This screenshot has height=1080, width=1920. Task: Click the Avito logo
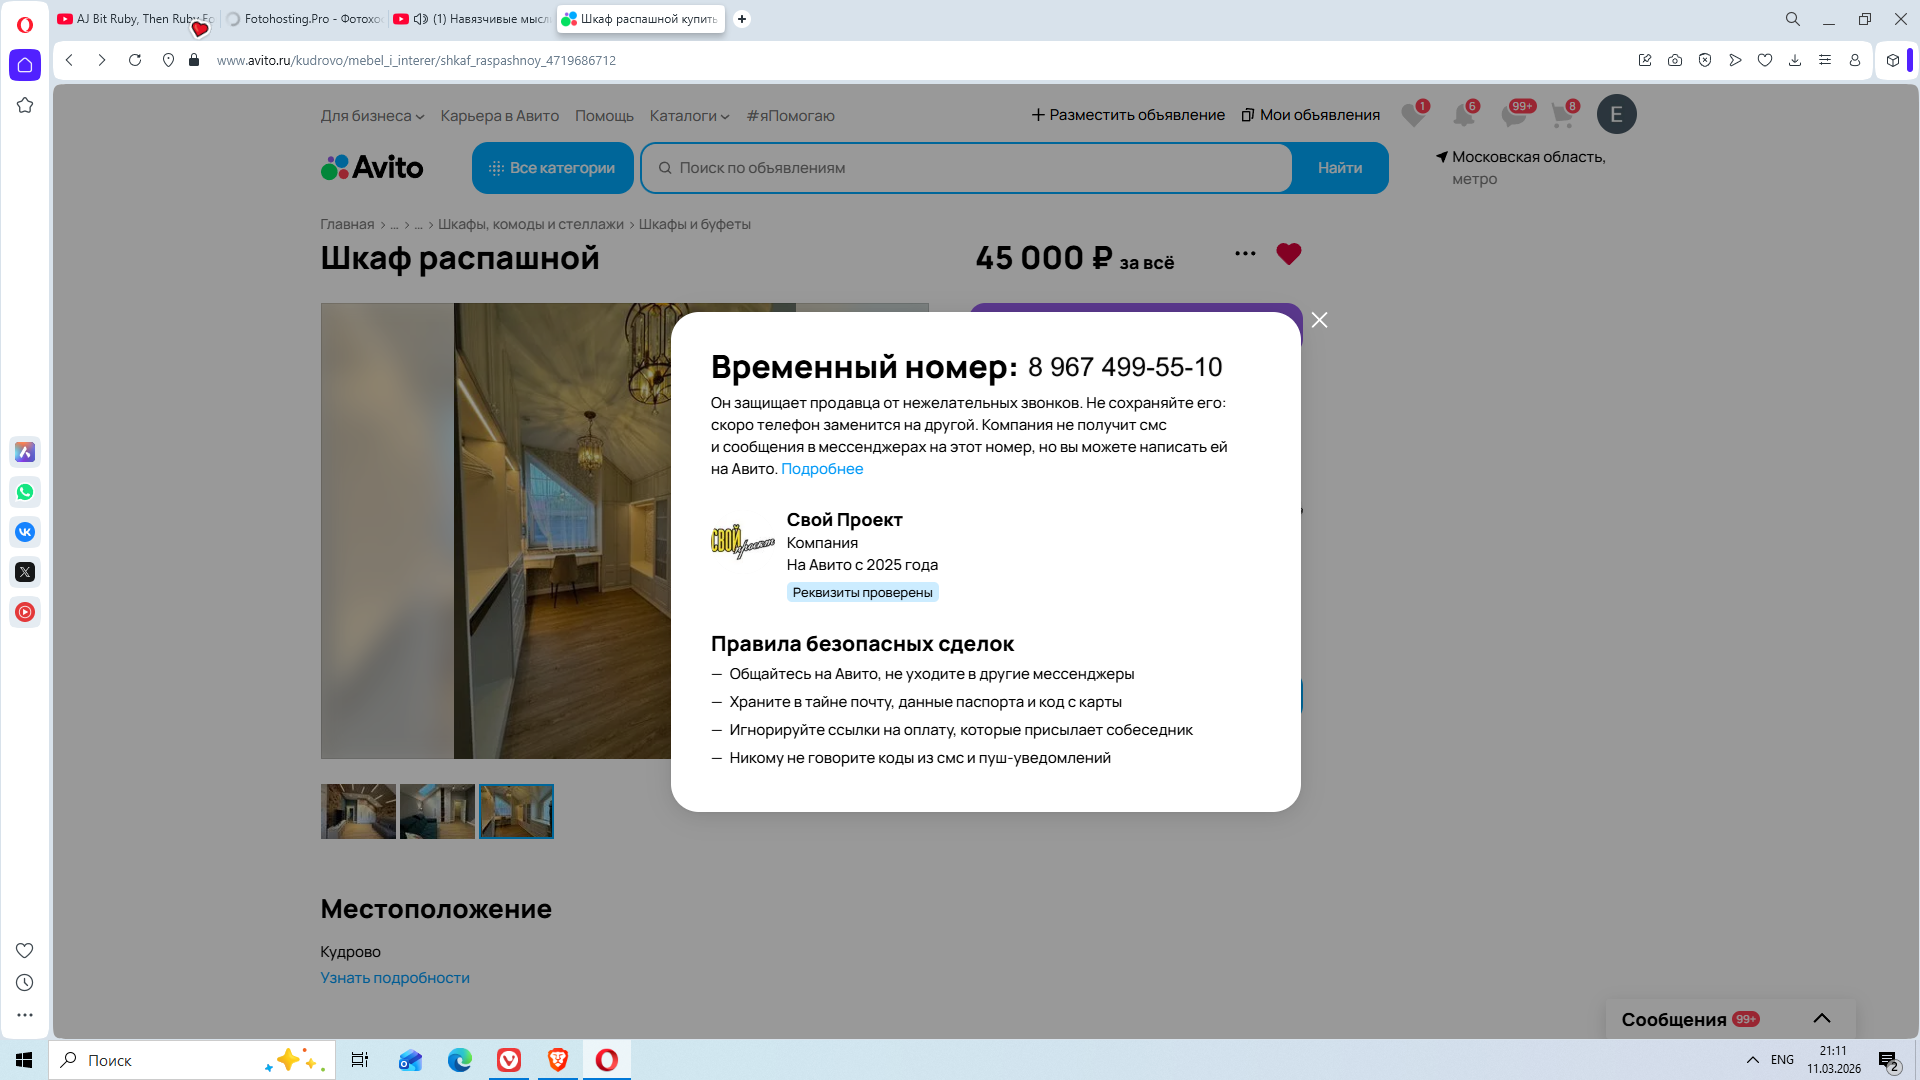pos(372,167)
